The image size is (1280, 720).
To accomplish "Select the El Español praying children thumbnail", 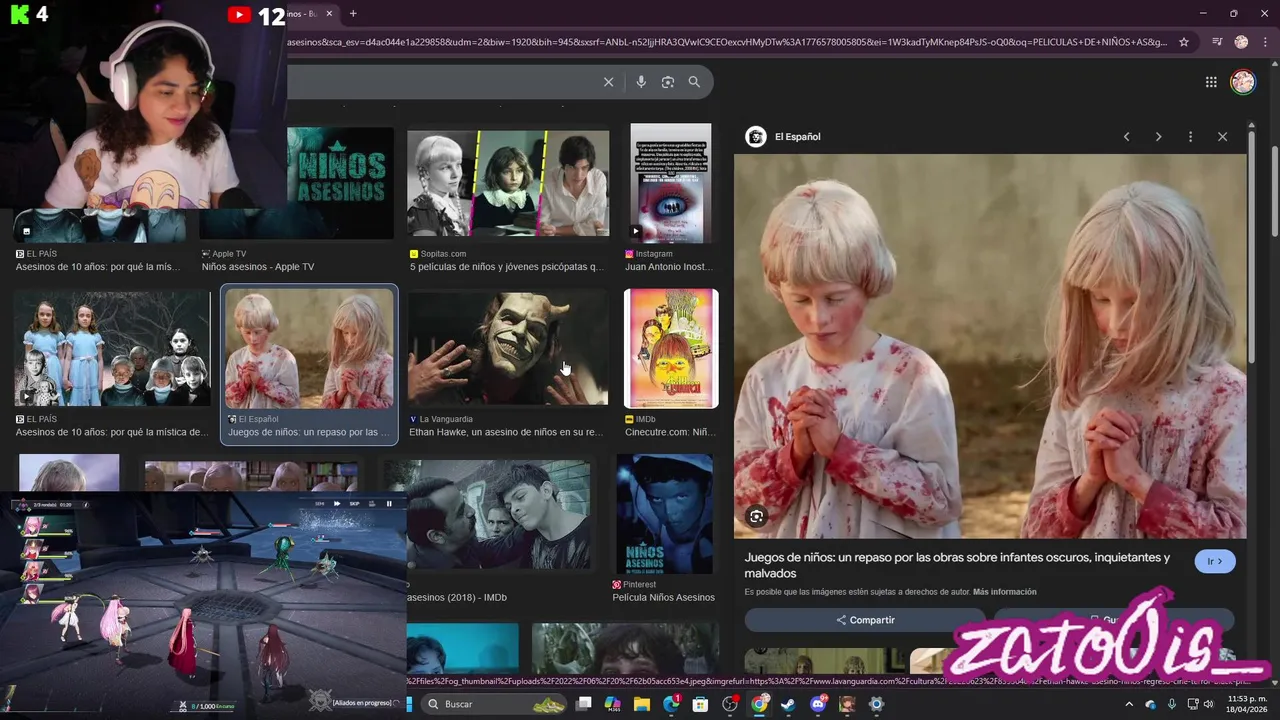I will click(309, 348).
